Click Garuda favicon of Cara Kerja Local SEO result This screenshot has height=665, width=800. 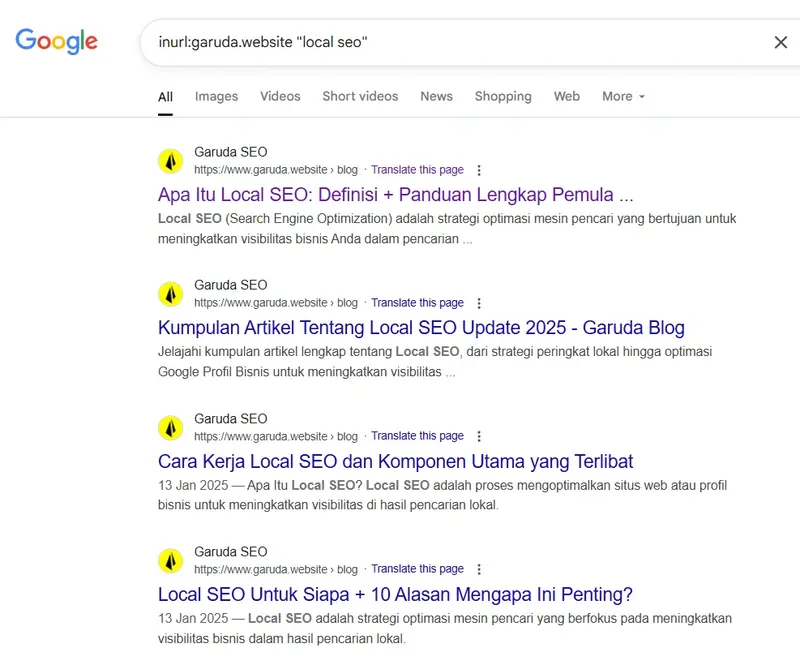(171, 428)
